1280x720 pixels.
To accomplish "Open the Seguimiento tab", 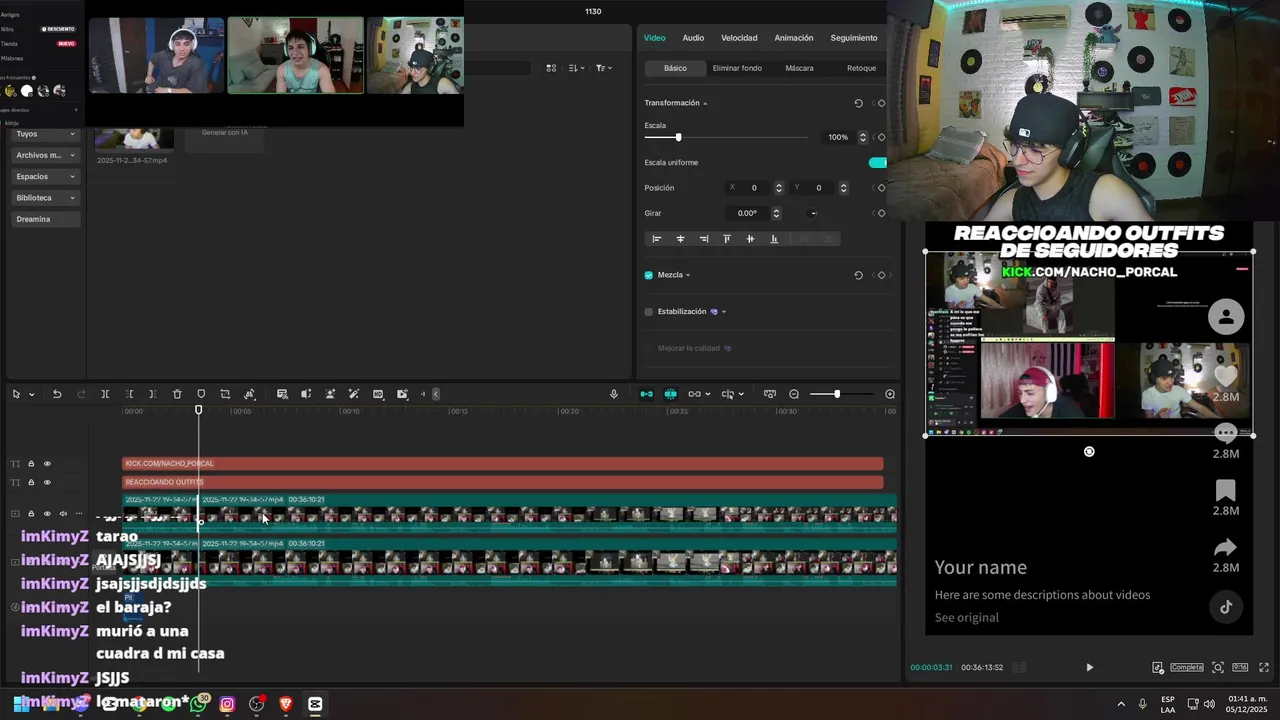I will click(854, 38).
